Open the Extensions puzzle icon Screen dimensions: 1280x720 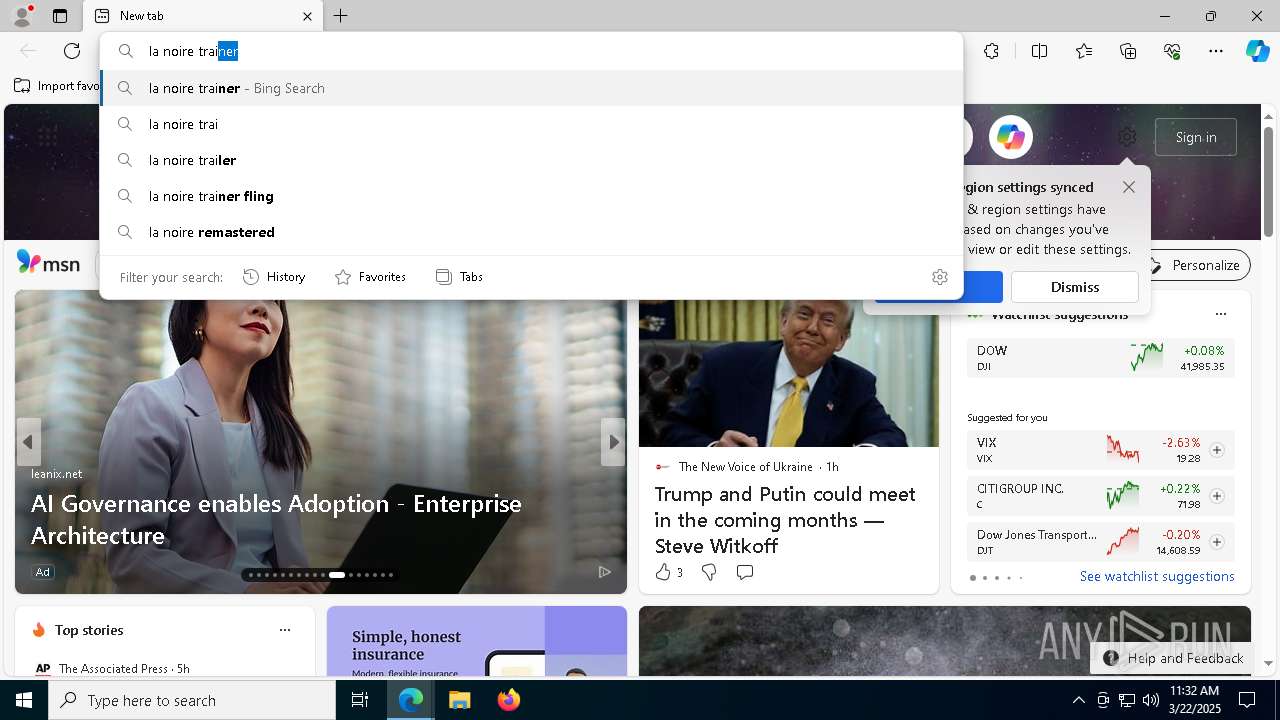(991, 51)
